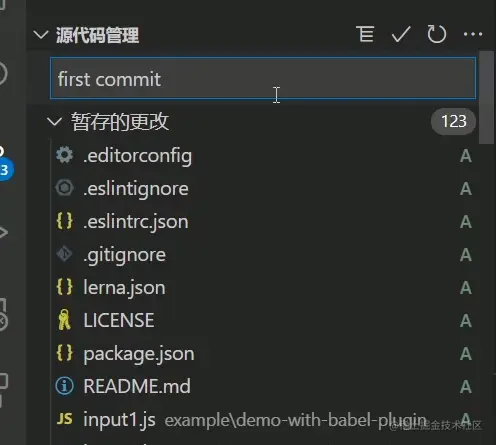Click the JS icon beside input1.js
This screenshot has width=496, height=445.
(65, 419)
